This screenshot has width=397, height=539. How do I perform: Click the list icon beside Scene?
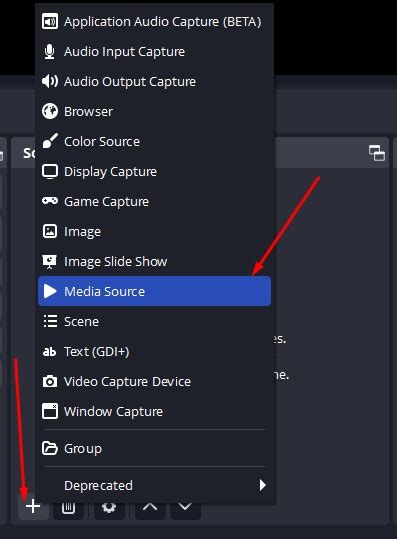(x=50, y=321)
